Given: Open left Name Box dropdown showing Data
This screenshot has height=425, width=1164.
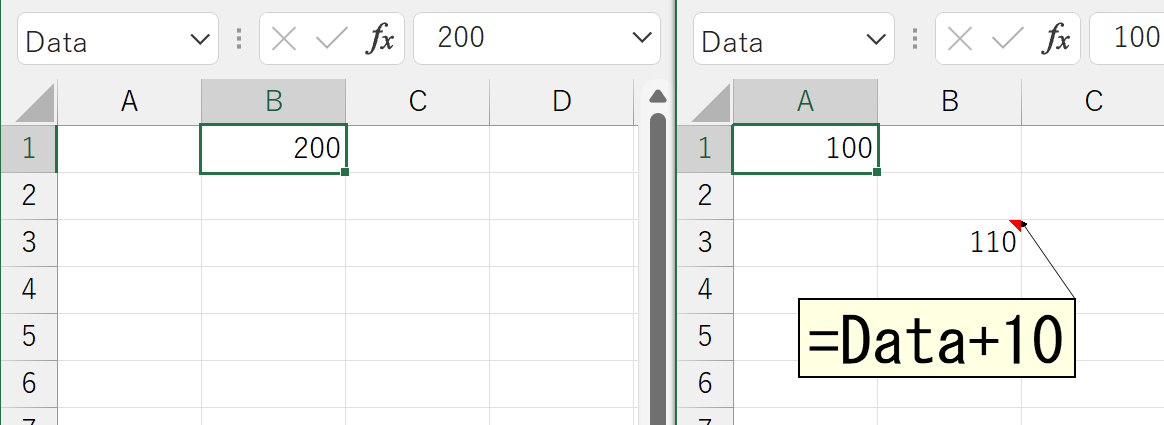Looking at the screenshot, I should [197, 40].
